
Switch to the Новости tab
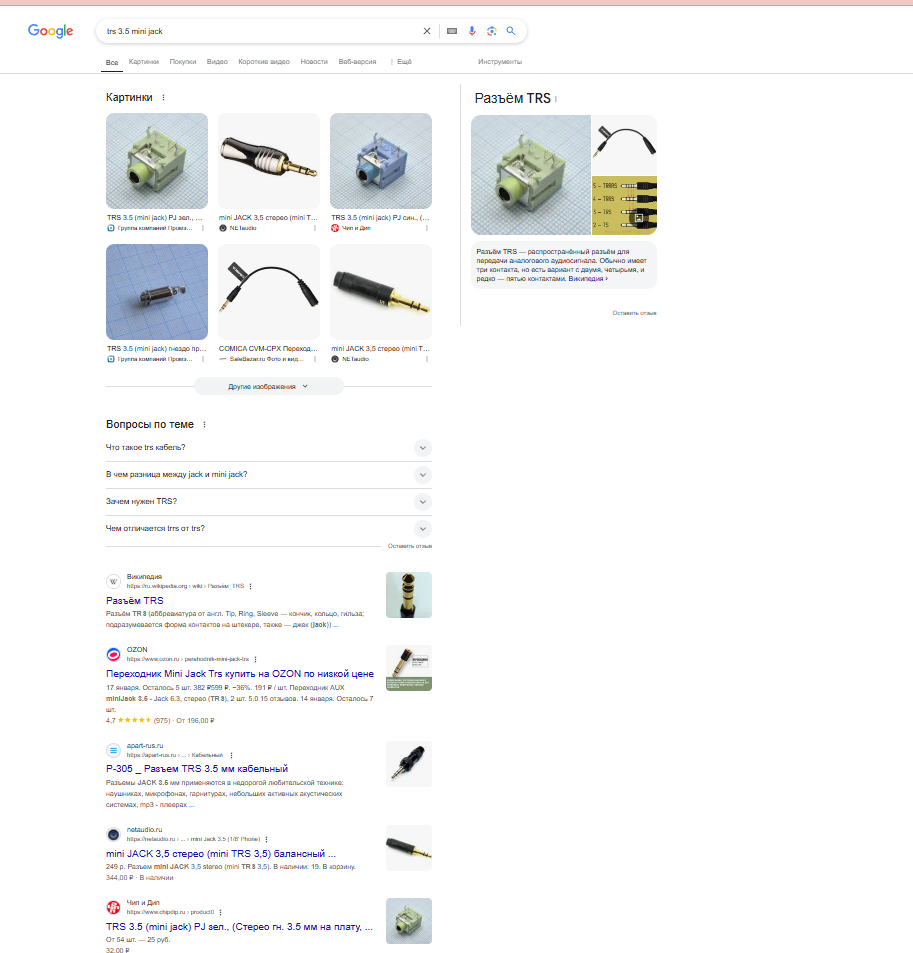click(314, 62)
